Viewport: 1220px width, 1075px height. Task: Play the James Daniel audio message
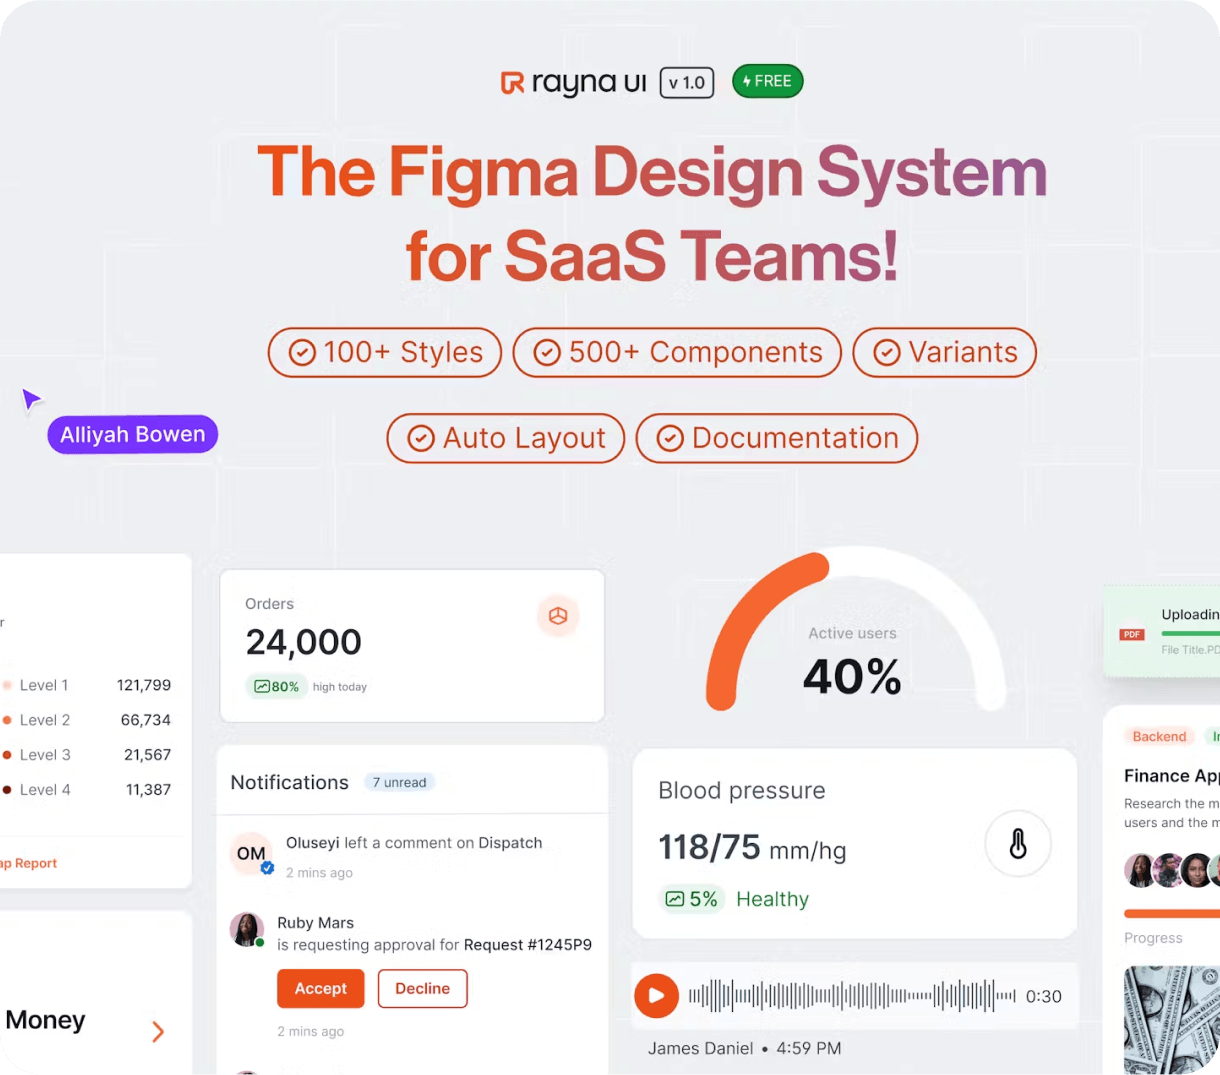point(656,996)
